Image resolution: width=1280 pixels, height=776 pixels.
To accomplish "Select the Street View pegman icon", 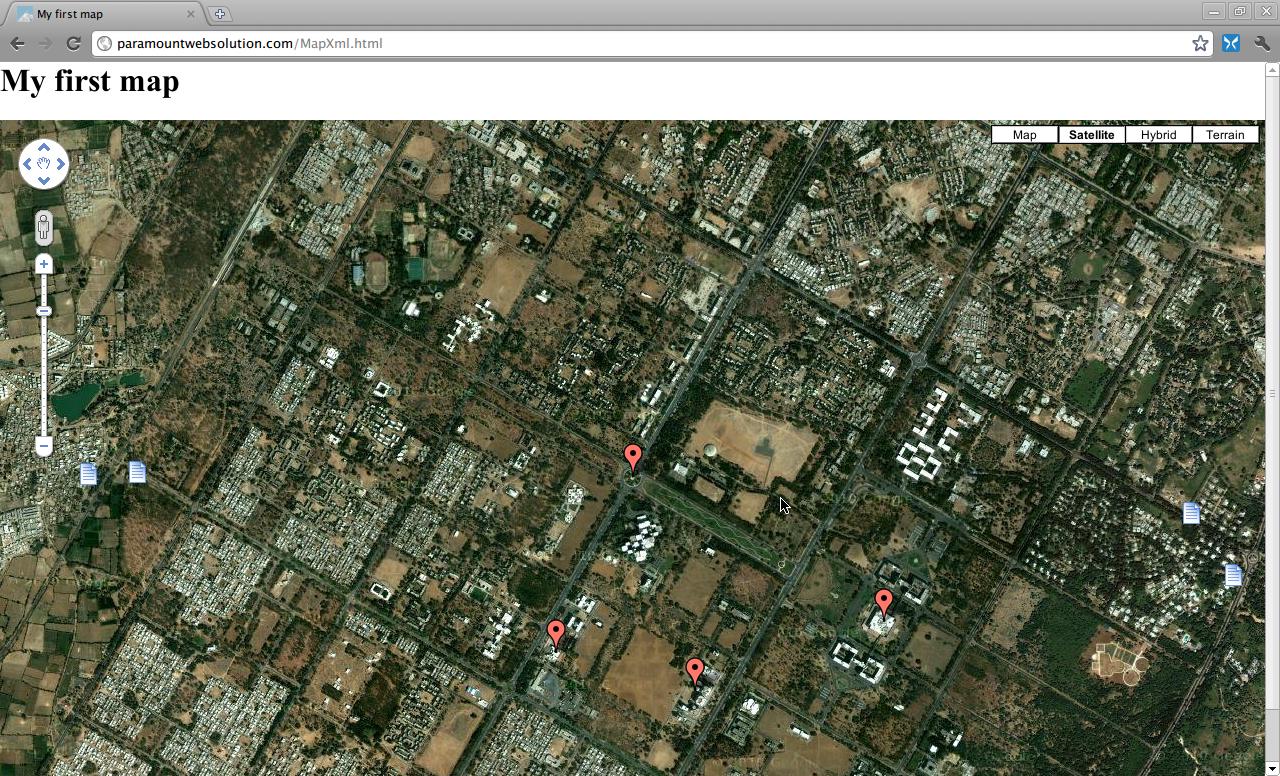I will pyautogui.click(x=43, y=228).
